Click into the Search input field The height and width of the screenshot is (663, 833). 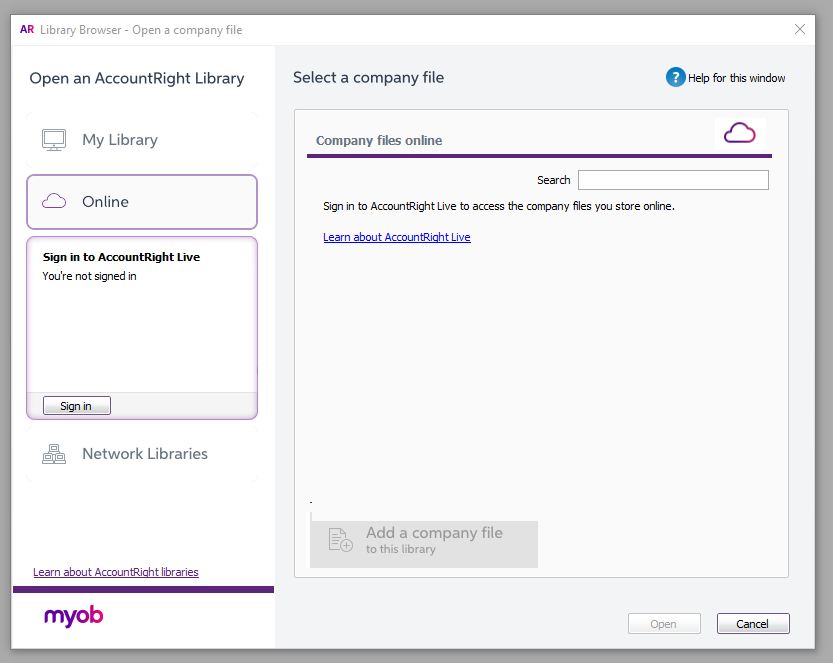click(x=673, y=180)
